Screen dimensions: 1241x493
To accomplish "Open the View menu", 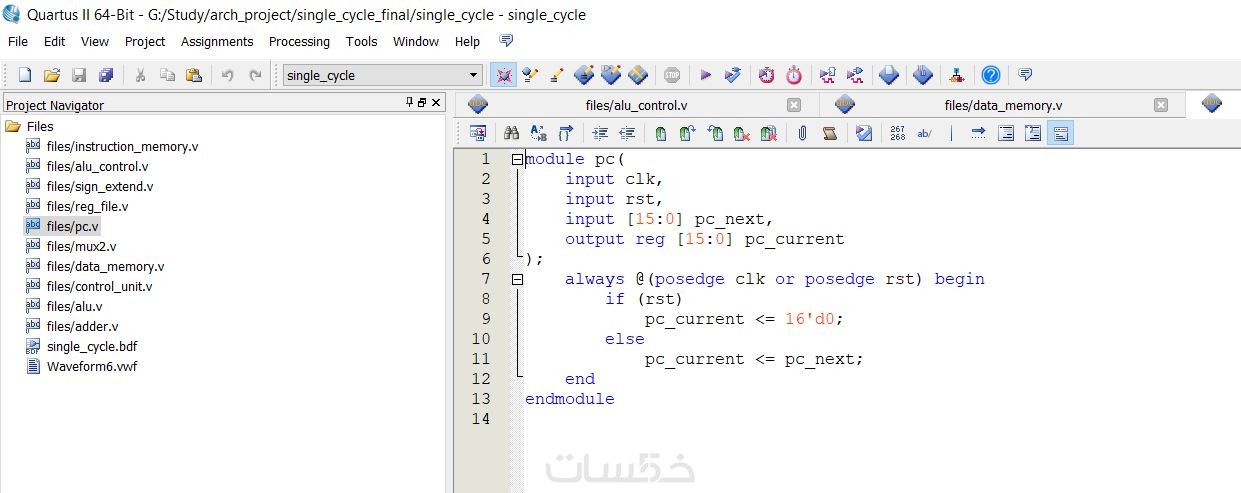I will [95, 41].
